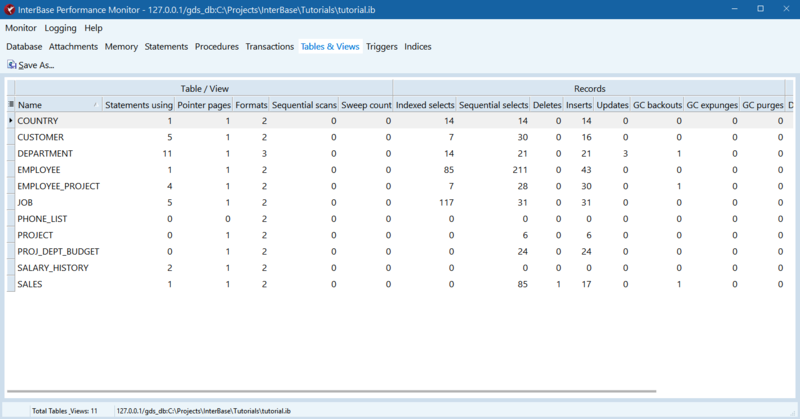The image size is (800, 419).
Task: Select the SALARY_HISTORY table row
Action: (400, 268)
